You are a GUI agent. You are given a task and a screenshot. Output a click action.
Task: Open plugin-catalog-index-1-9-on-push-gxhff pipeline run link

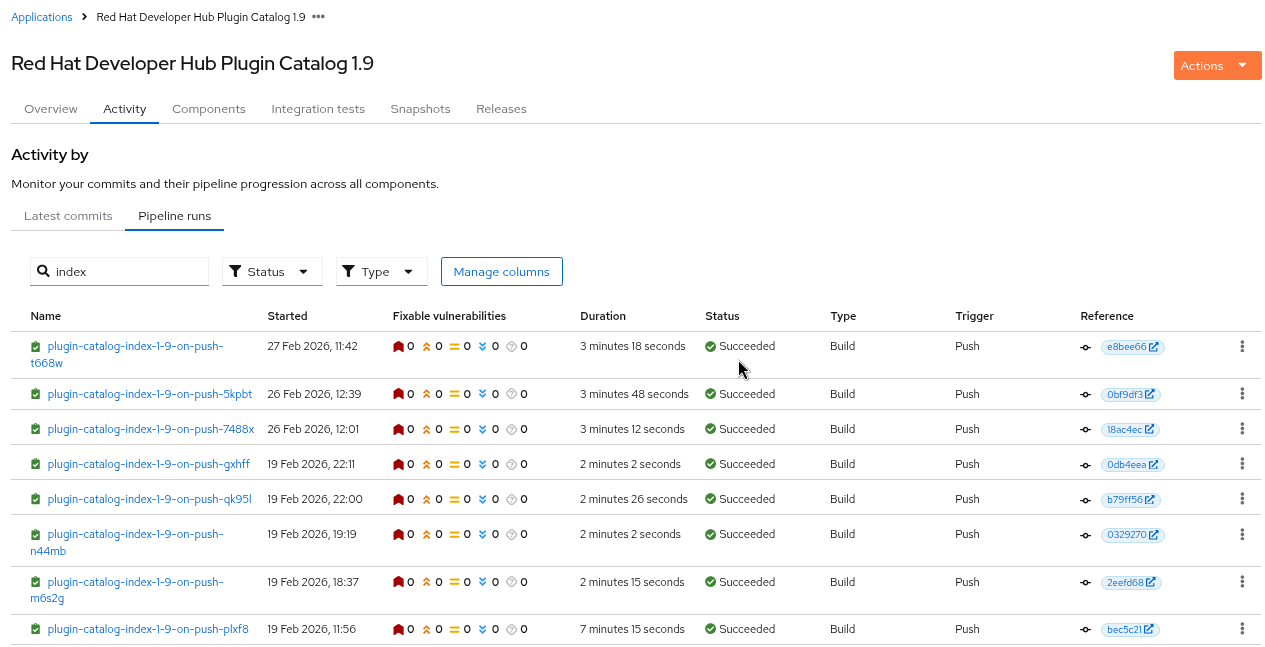(148, 464)
